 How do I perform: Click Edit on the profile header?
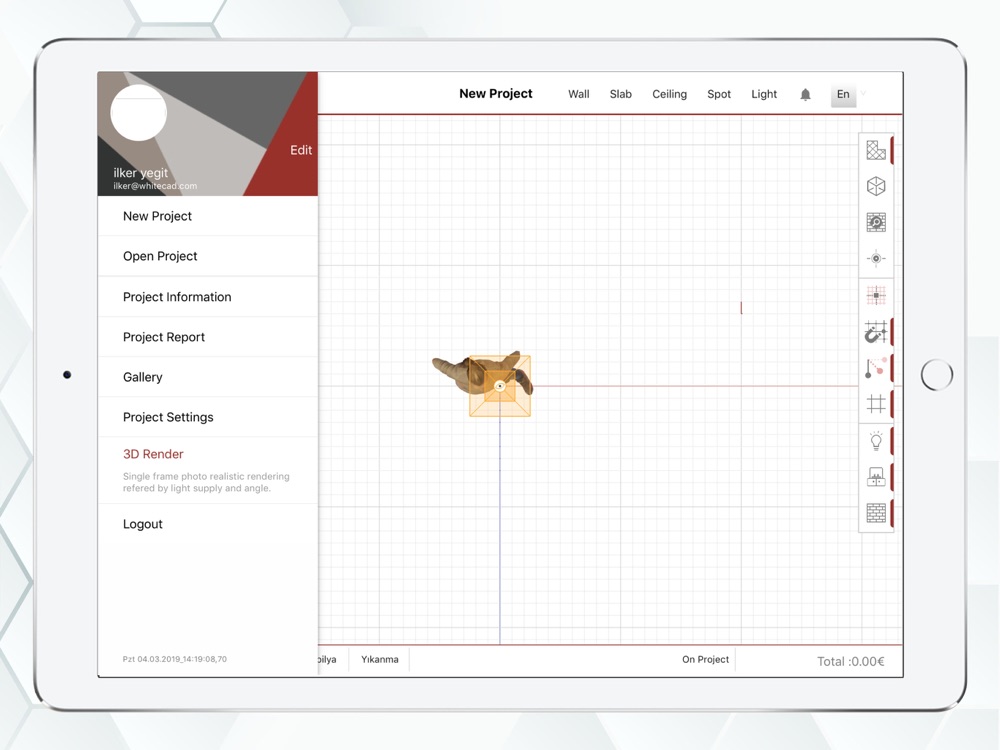(300, 150)
